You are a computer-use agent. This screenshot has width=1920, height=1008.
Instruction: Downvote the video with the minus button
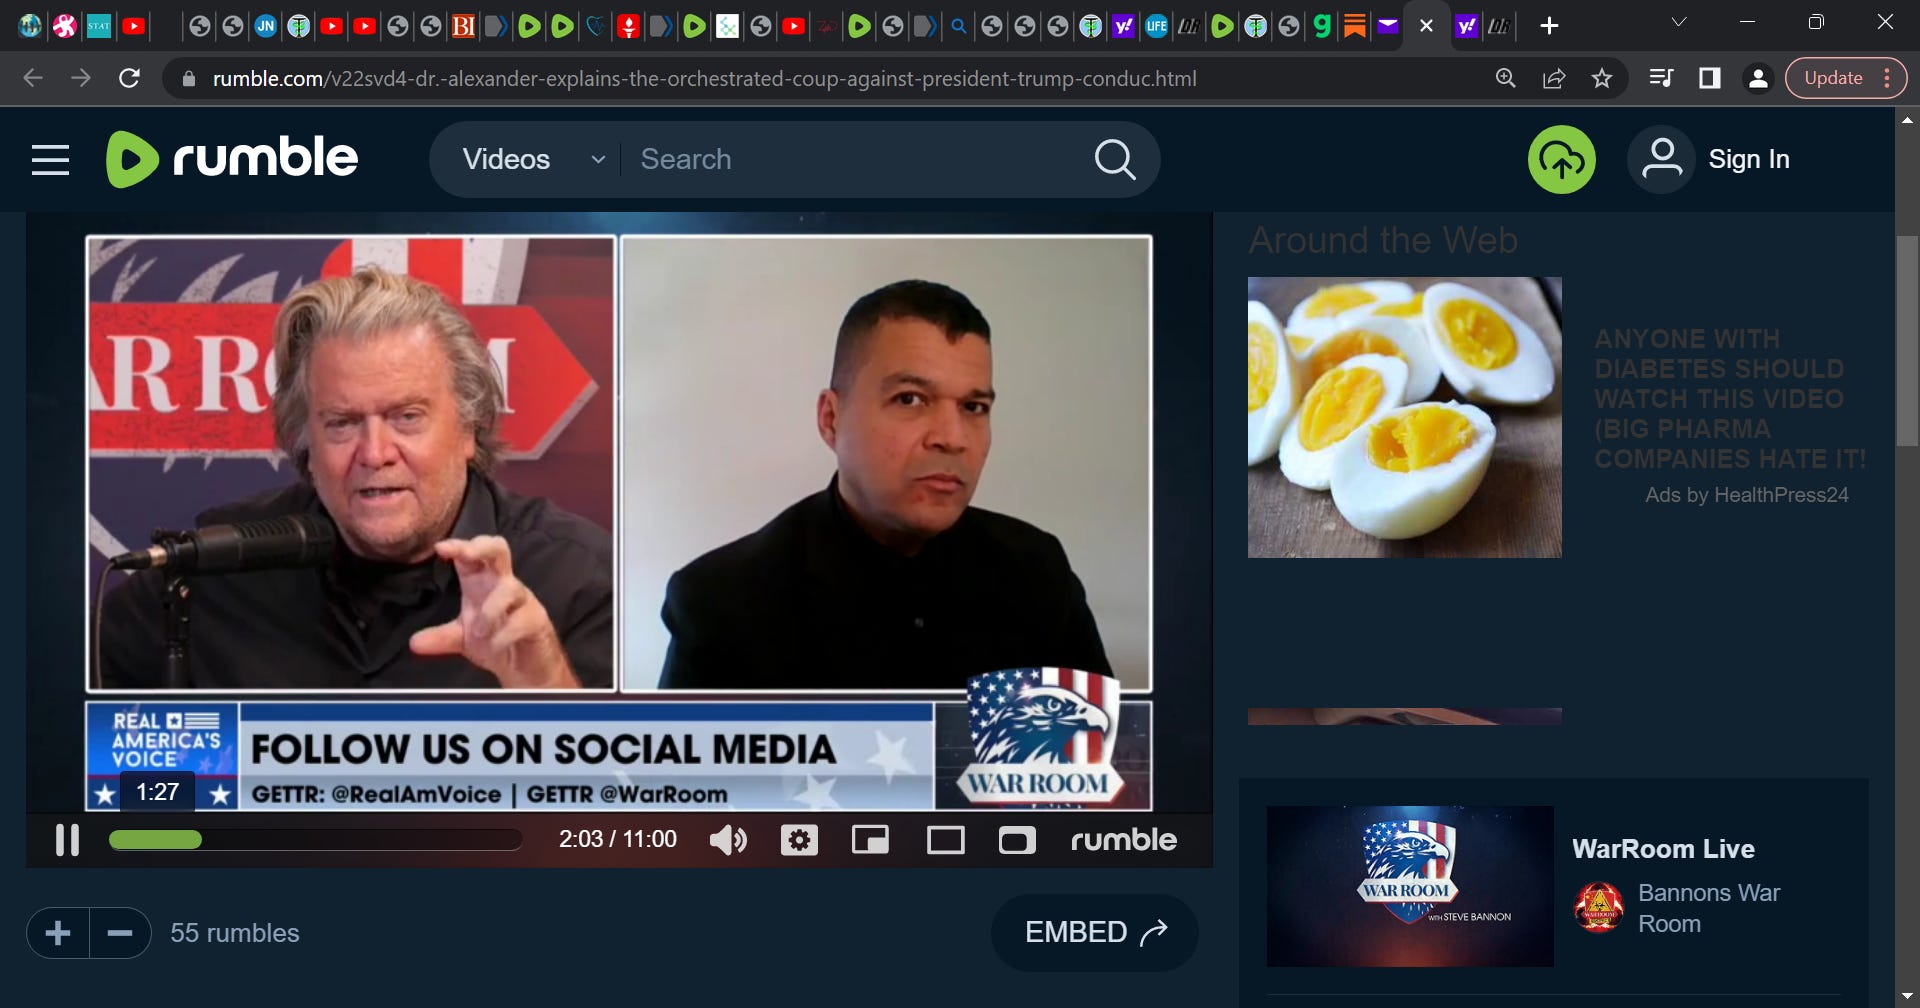pos(120,933)
